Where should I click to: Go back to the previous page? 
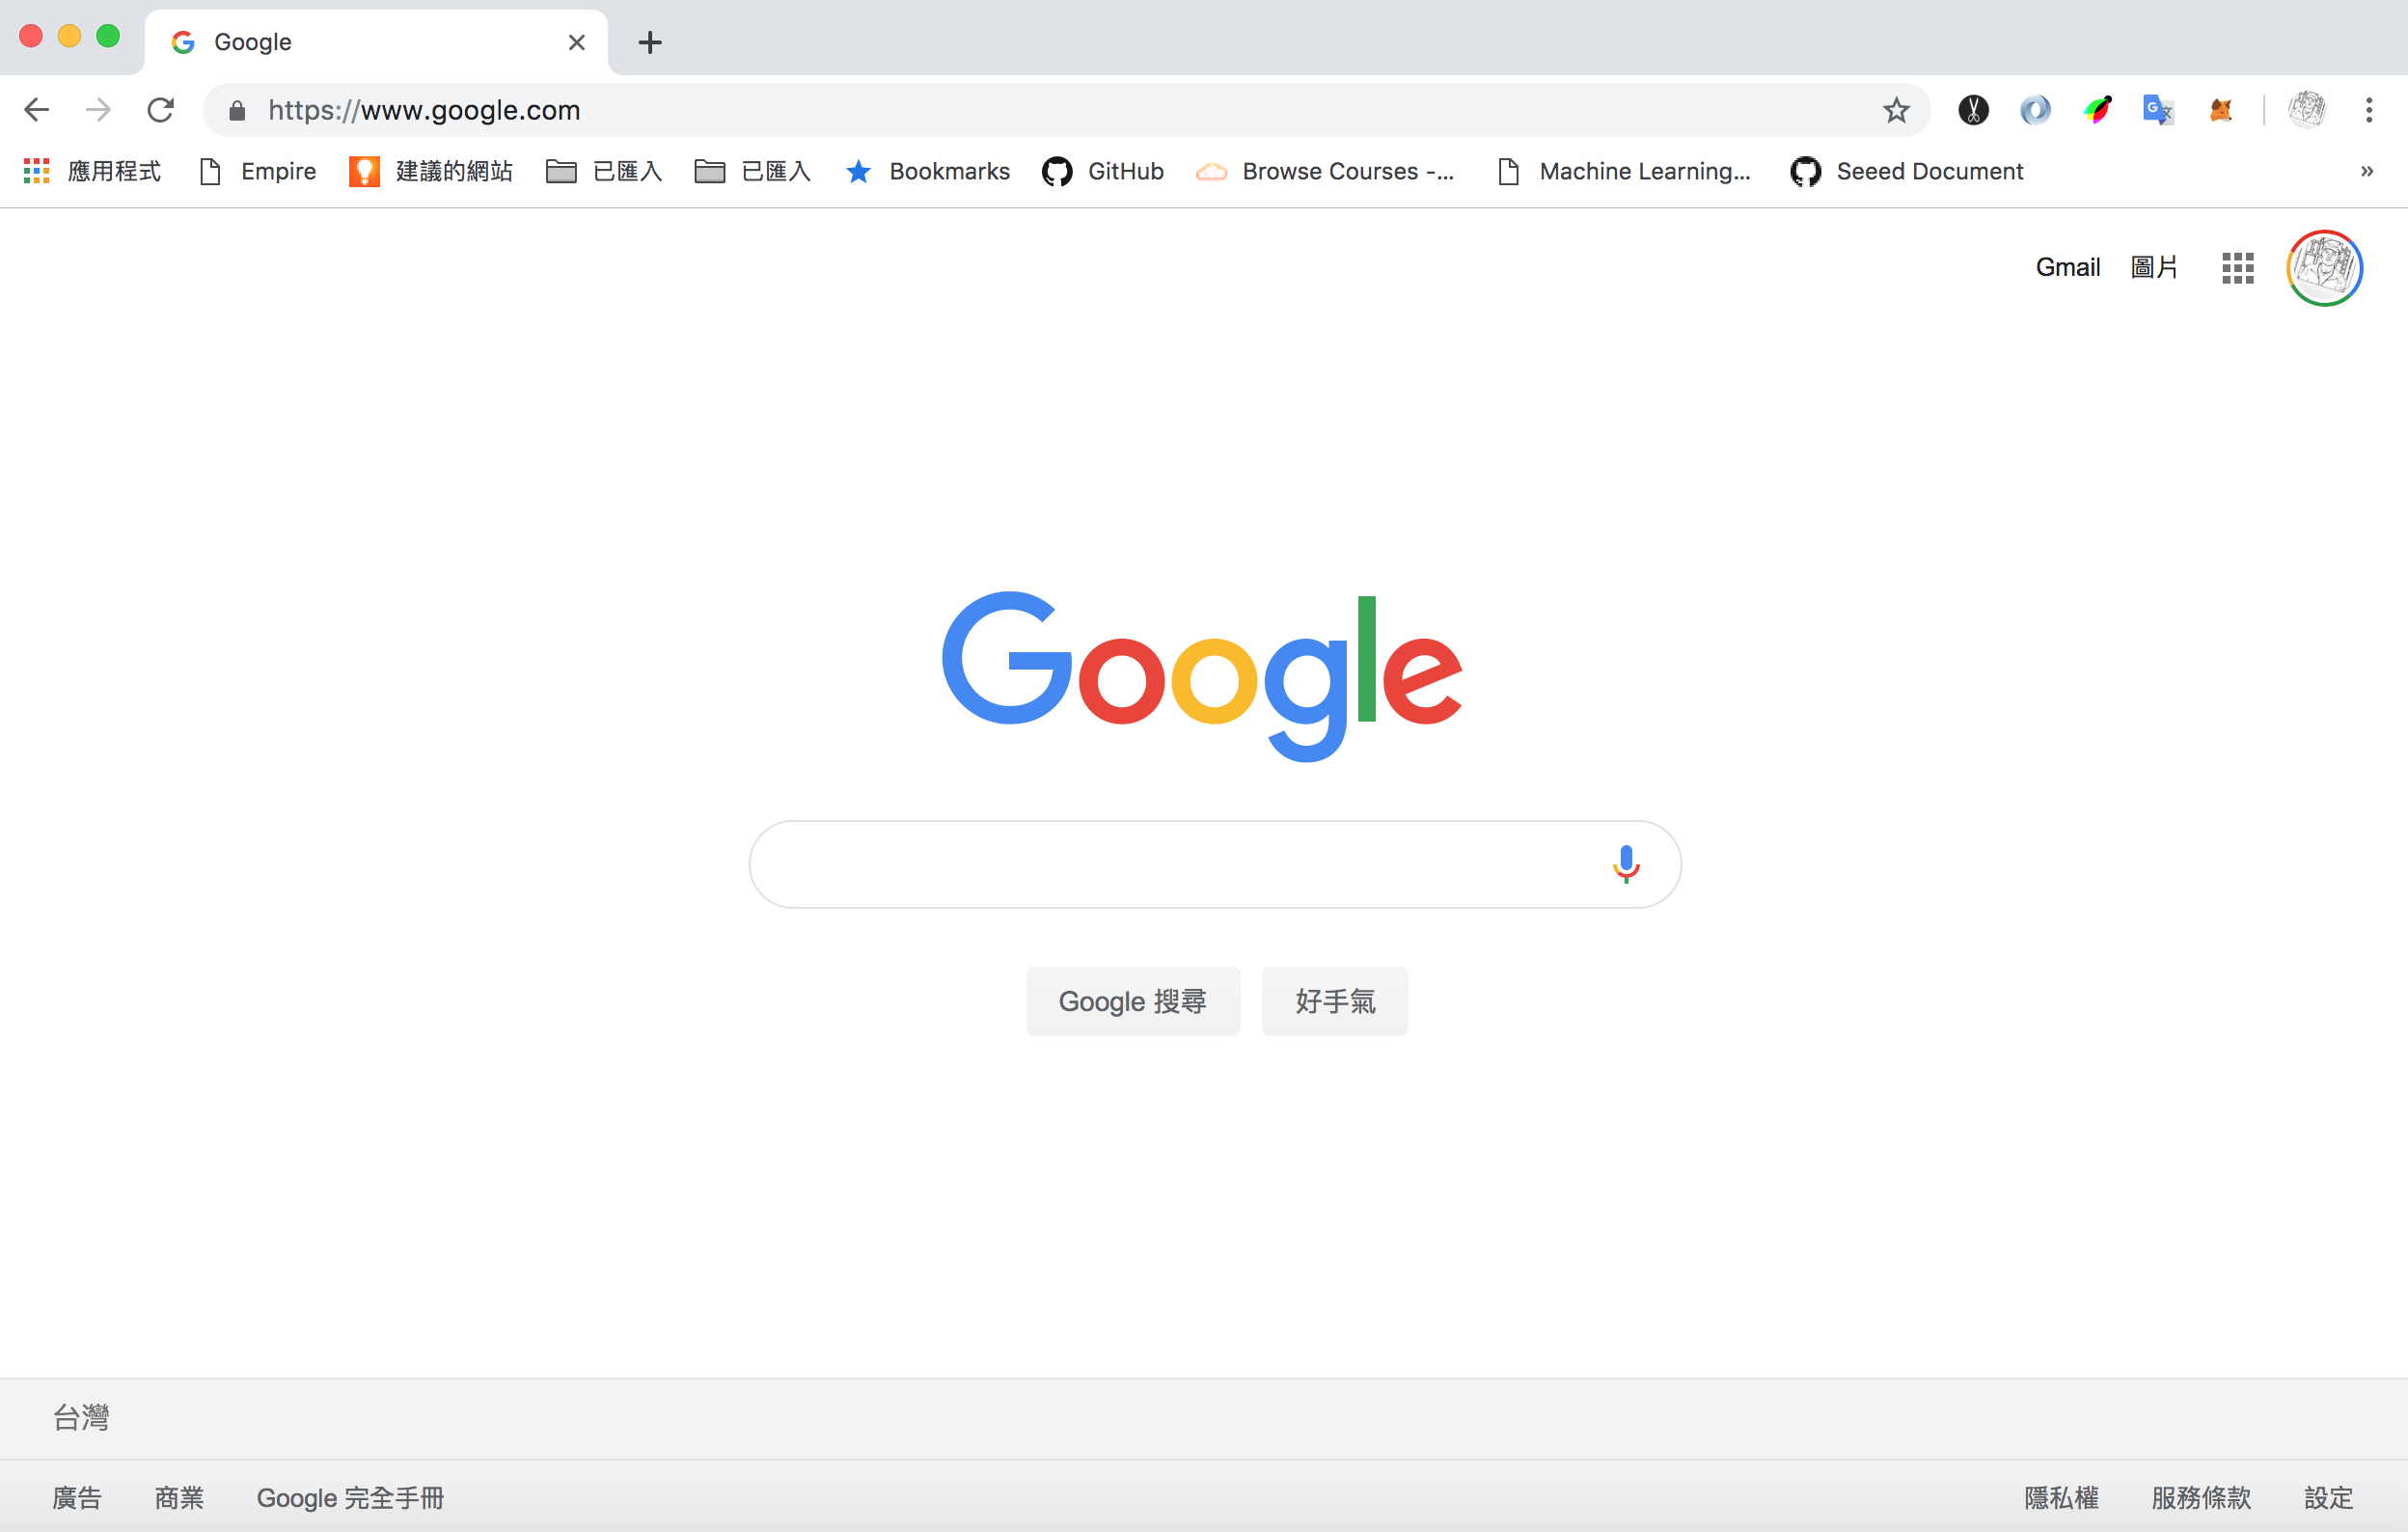coord(36,110)
